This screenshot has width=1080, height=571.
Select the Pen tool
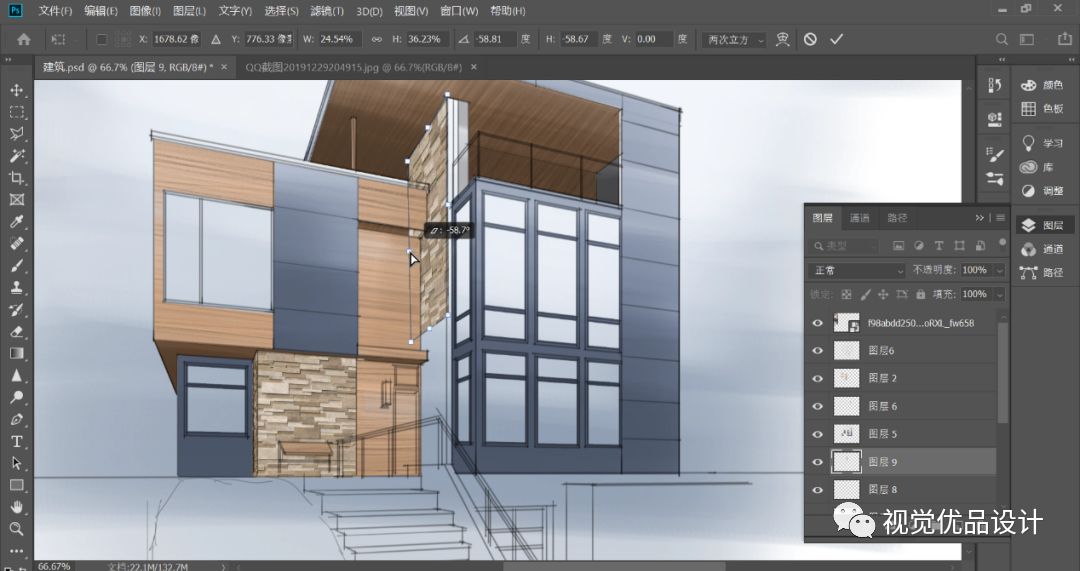(x=17, y=419)
